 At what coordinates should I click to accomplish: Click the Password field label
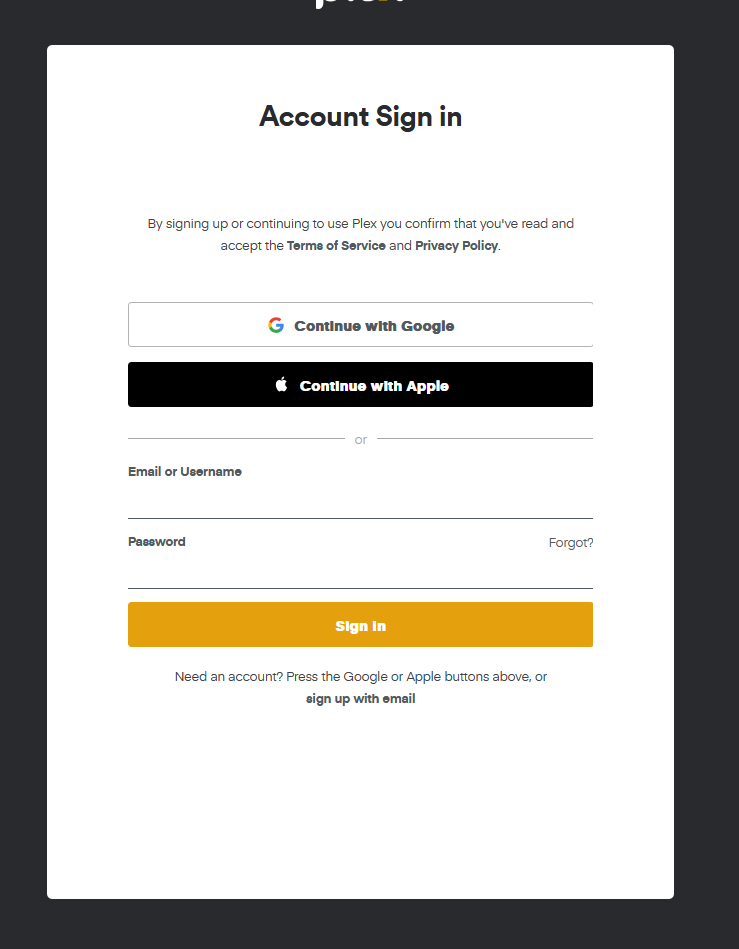157,542
